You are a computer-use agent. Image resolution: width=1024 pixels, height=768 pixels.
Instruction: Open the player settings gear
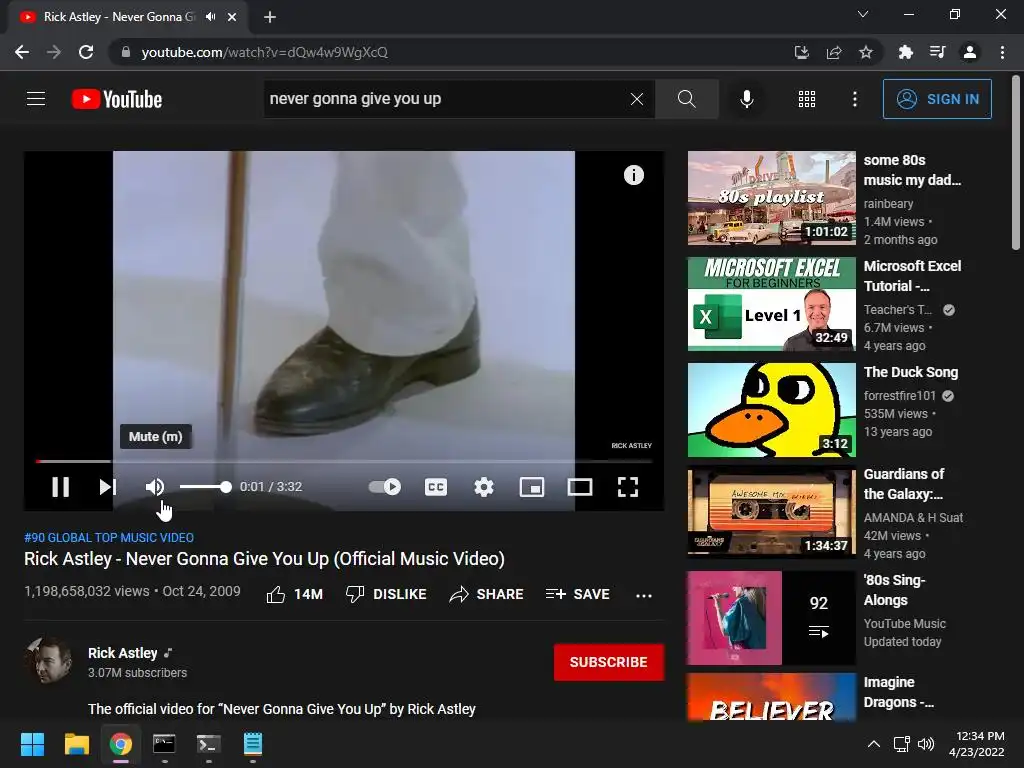pyautogui.click(x=484, y=487)
